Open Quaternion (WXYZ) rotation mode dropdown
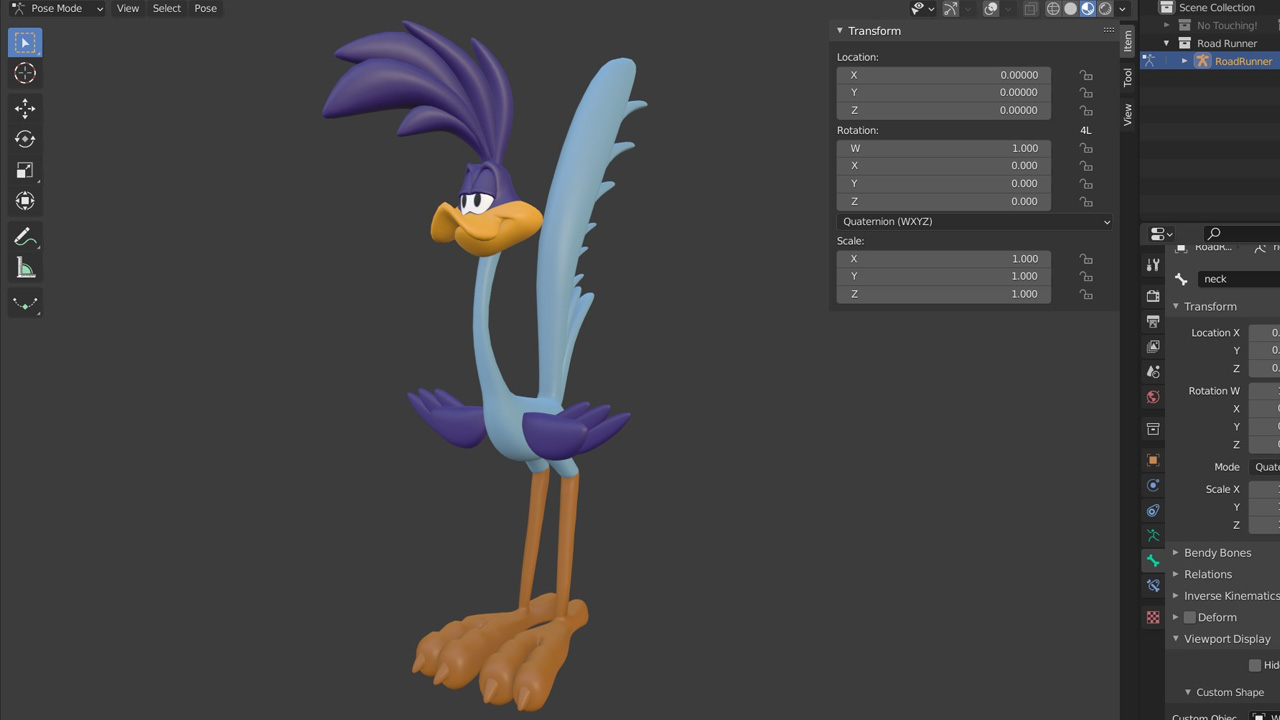This screenshot has width=1280, height=720. (974, 222)
